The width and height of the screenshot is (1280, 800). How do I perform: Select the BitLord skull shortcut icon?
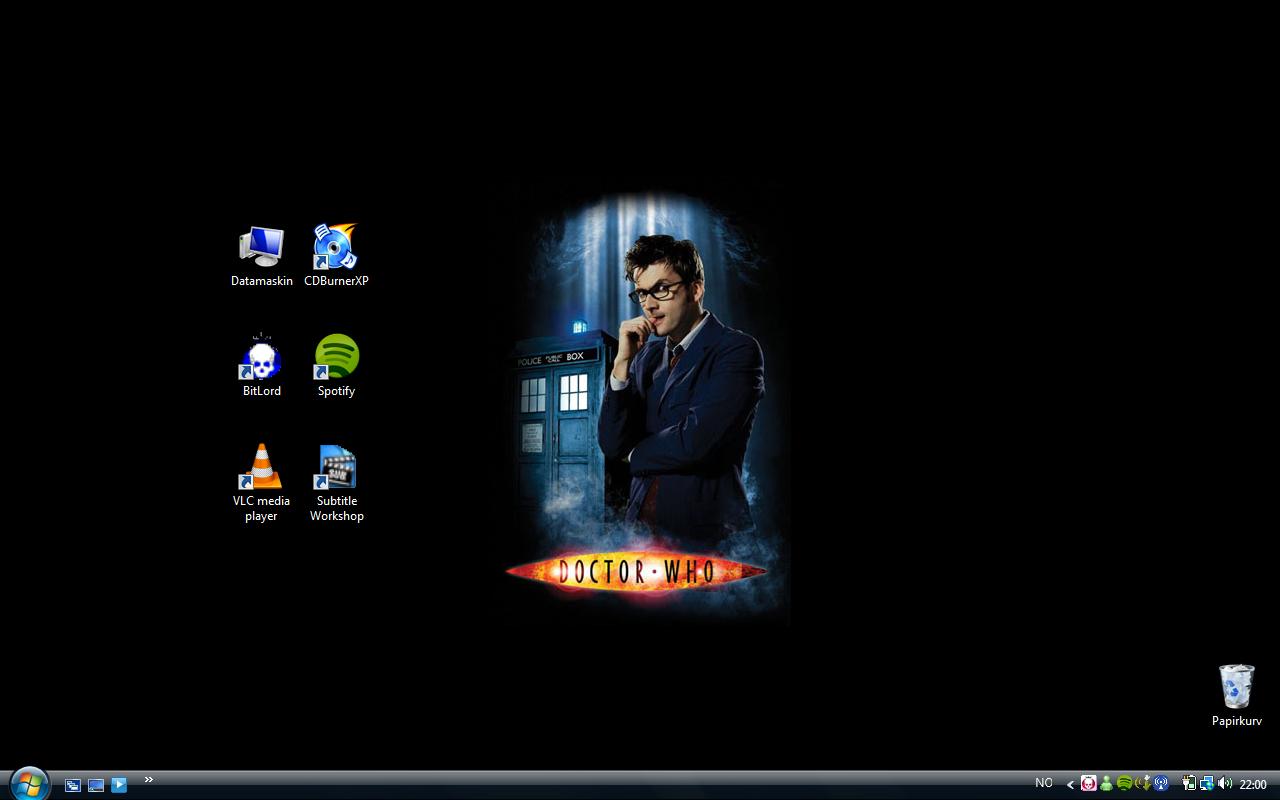click(x=261, y=356)
